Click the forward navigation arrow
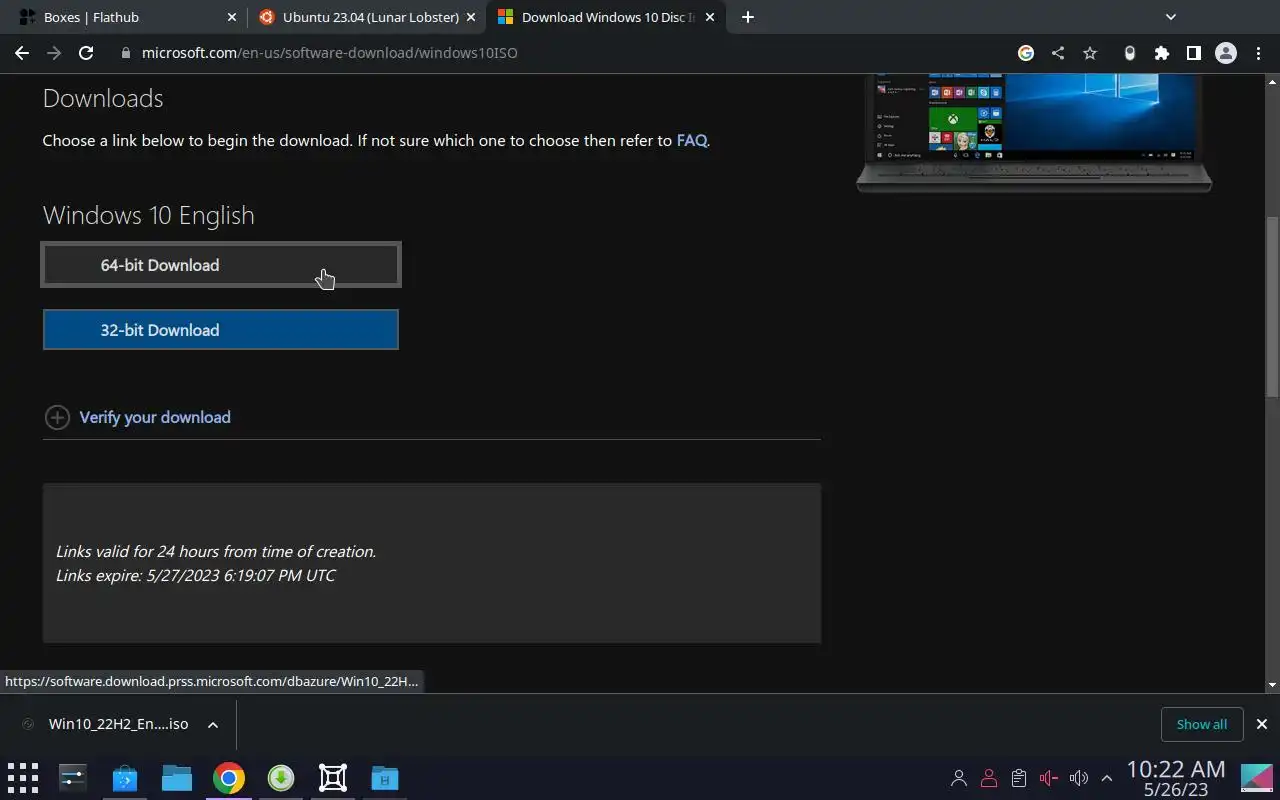 (x=54, y=53)
